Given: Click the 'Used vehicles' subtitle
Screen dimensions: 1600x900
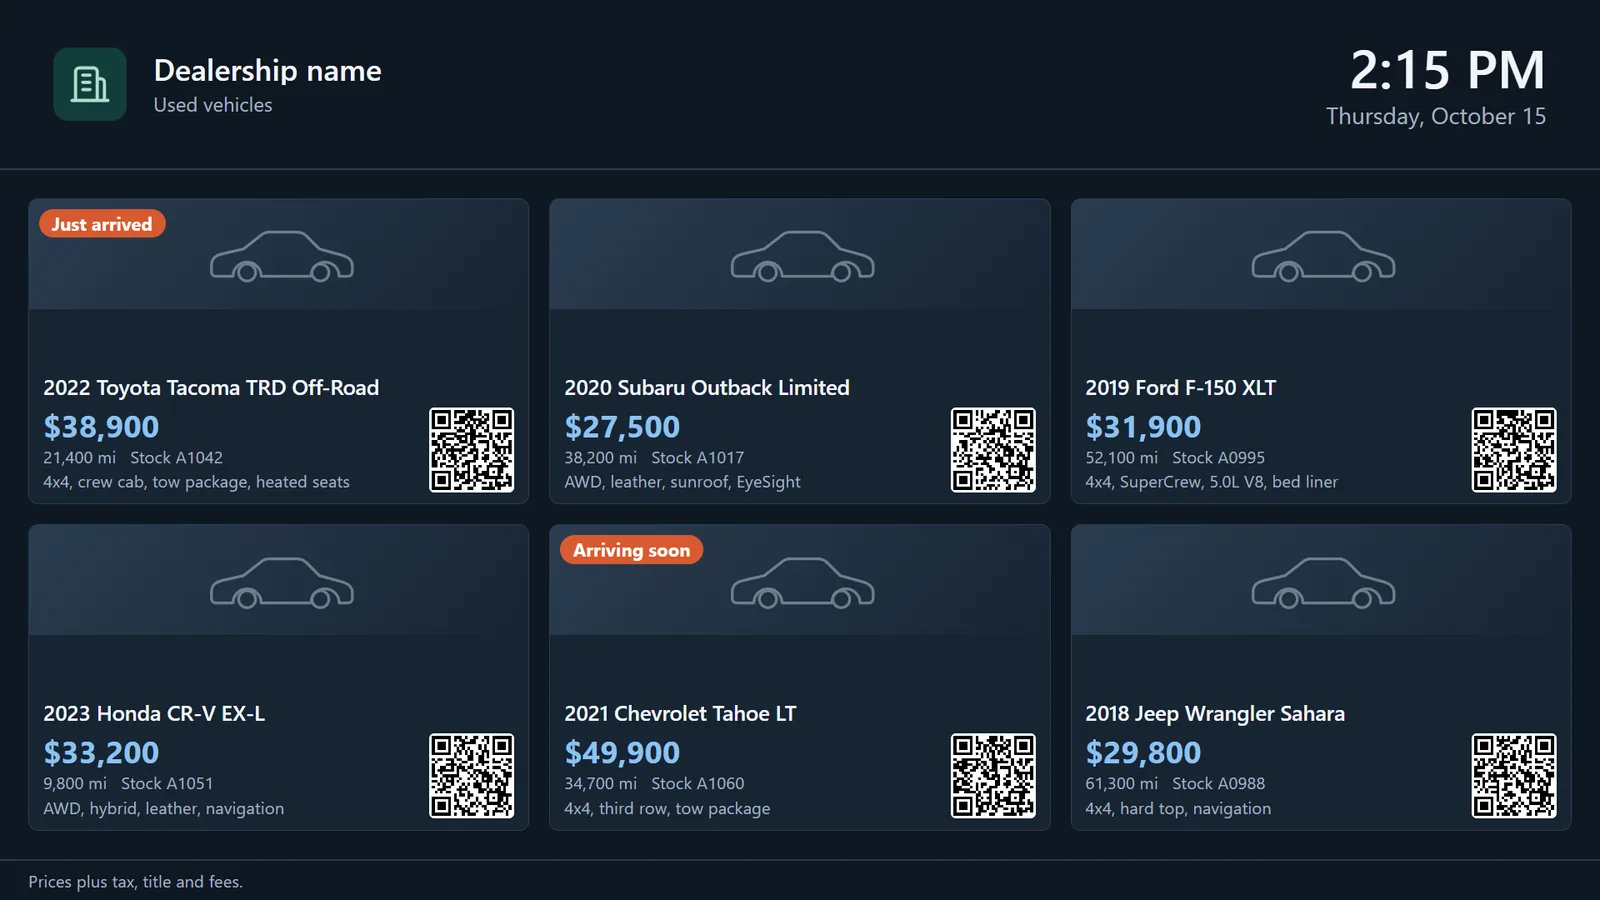Looking at the screenshot, I should [x=213, y=105].
